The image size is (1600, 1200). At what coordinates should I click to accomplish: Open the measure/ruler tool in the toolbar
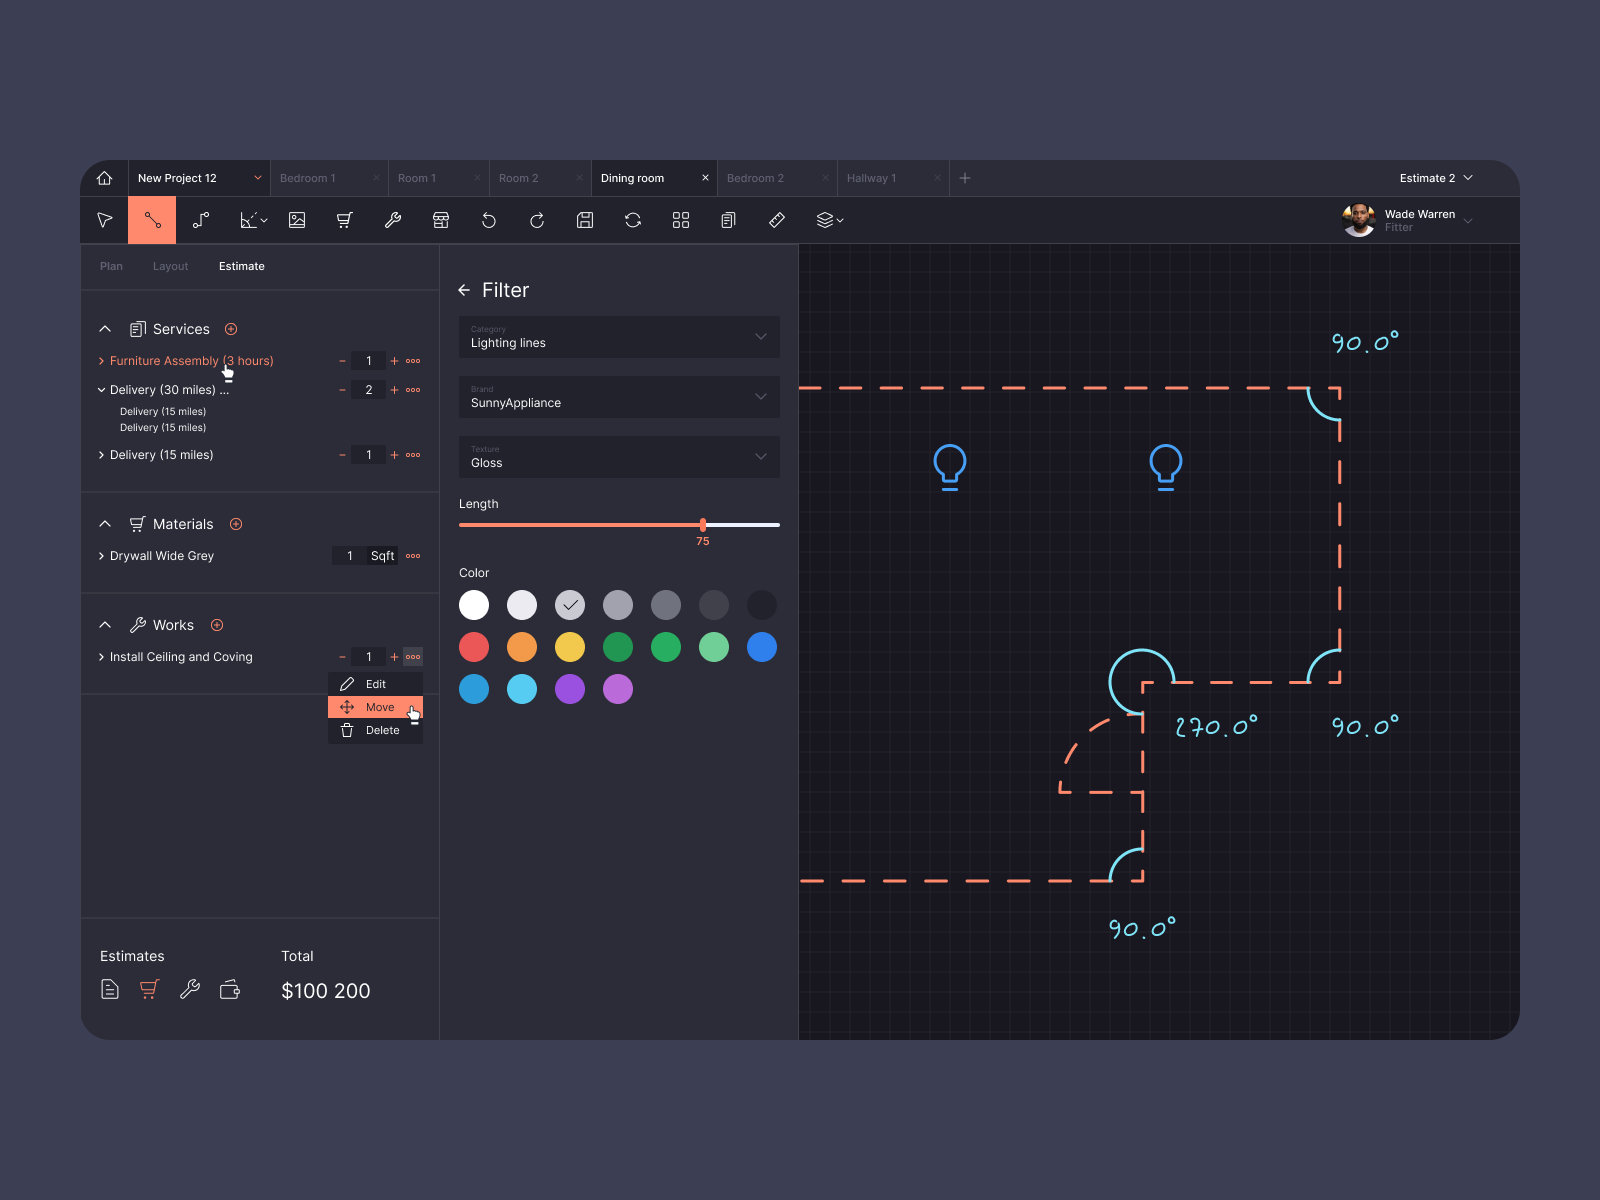pyautogui.click(x=777, y=220)
